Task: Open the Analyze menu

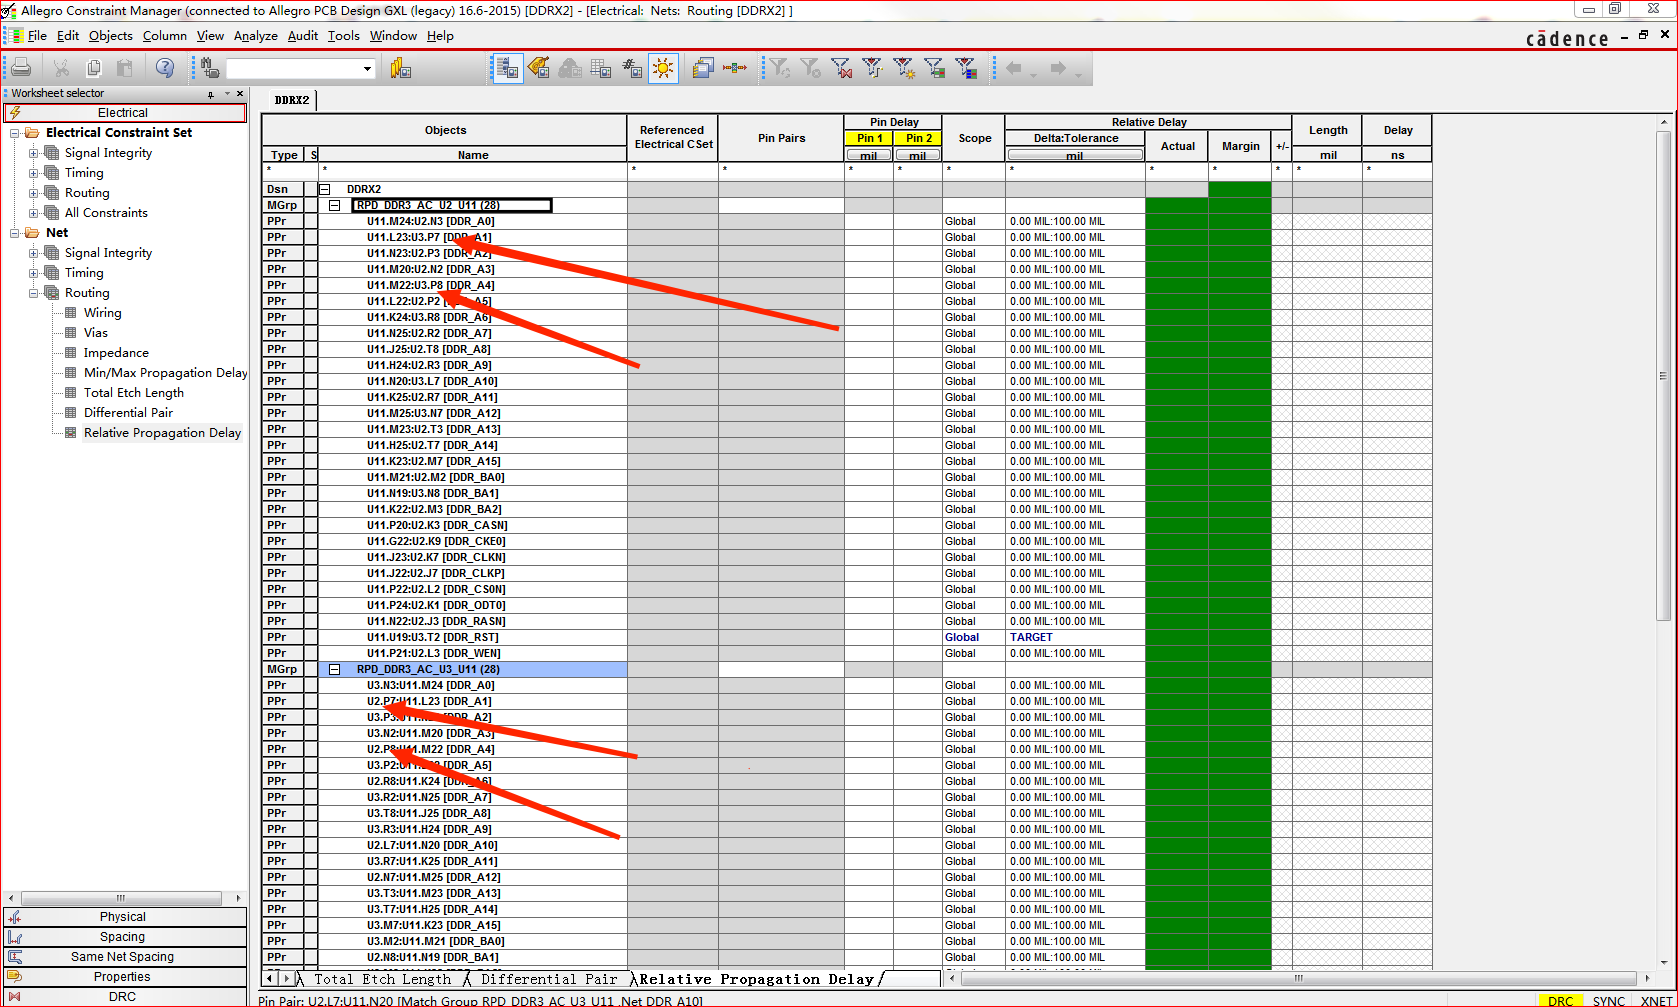Action: [x=256, y=36]
